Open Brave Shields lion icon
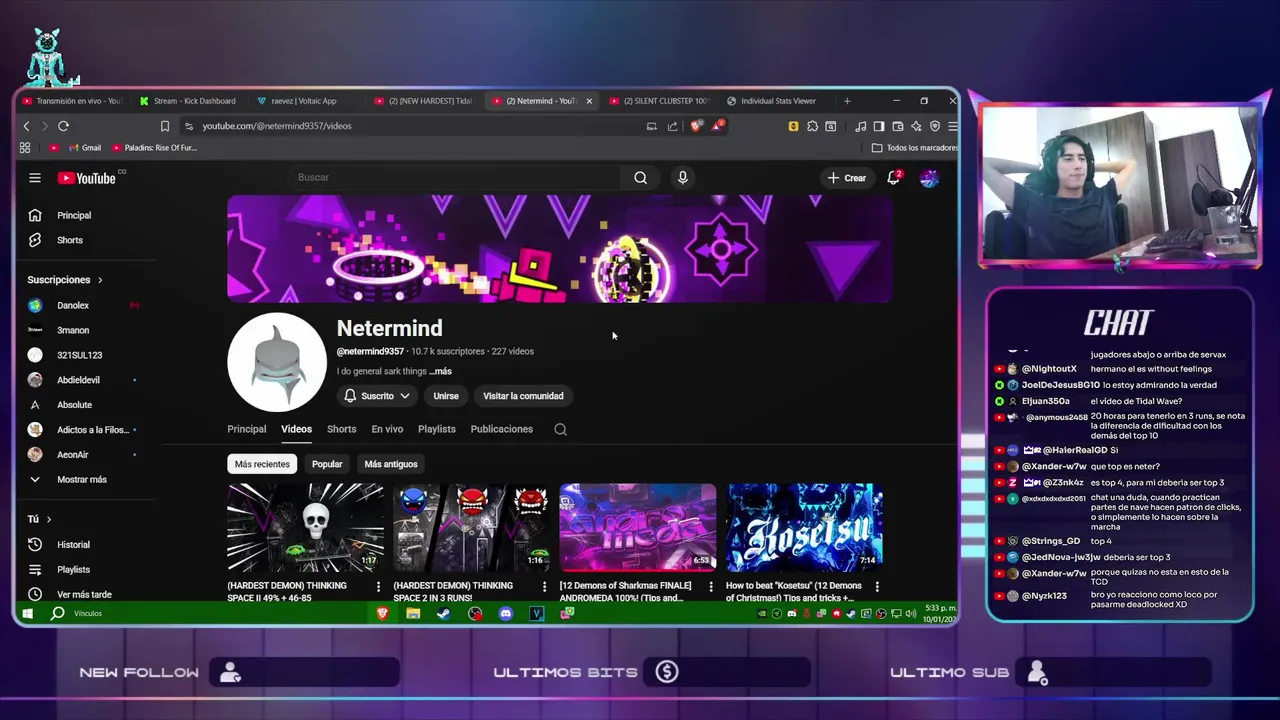The width and height of the screenshot is (1280, 720). pyautogui.click(x=697, y=126)
